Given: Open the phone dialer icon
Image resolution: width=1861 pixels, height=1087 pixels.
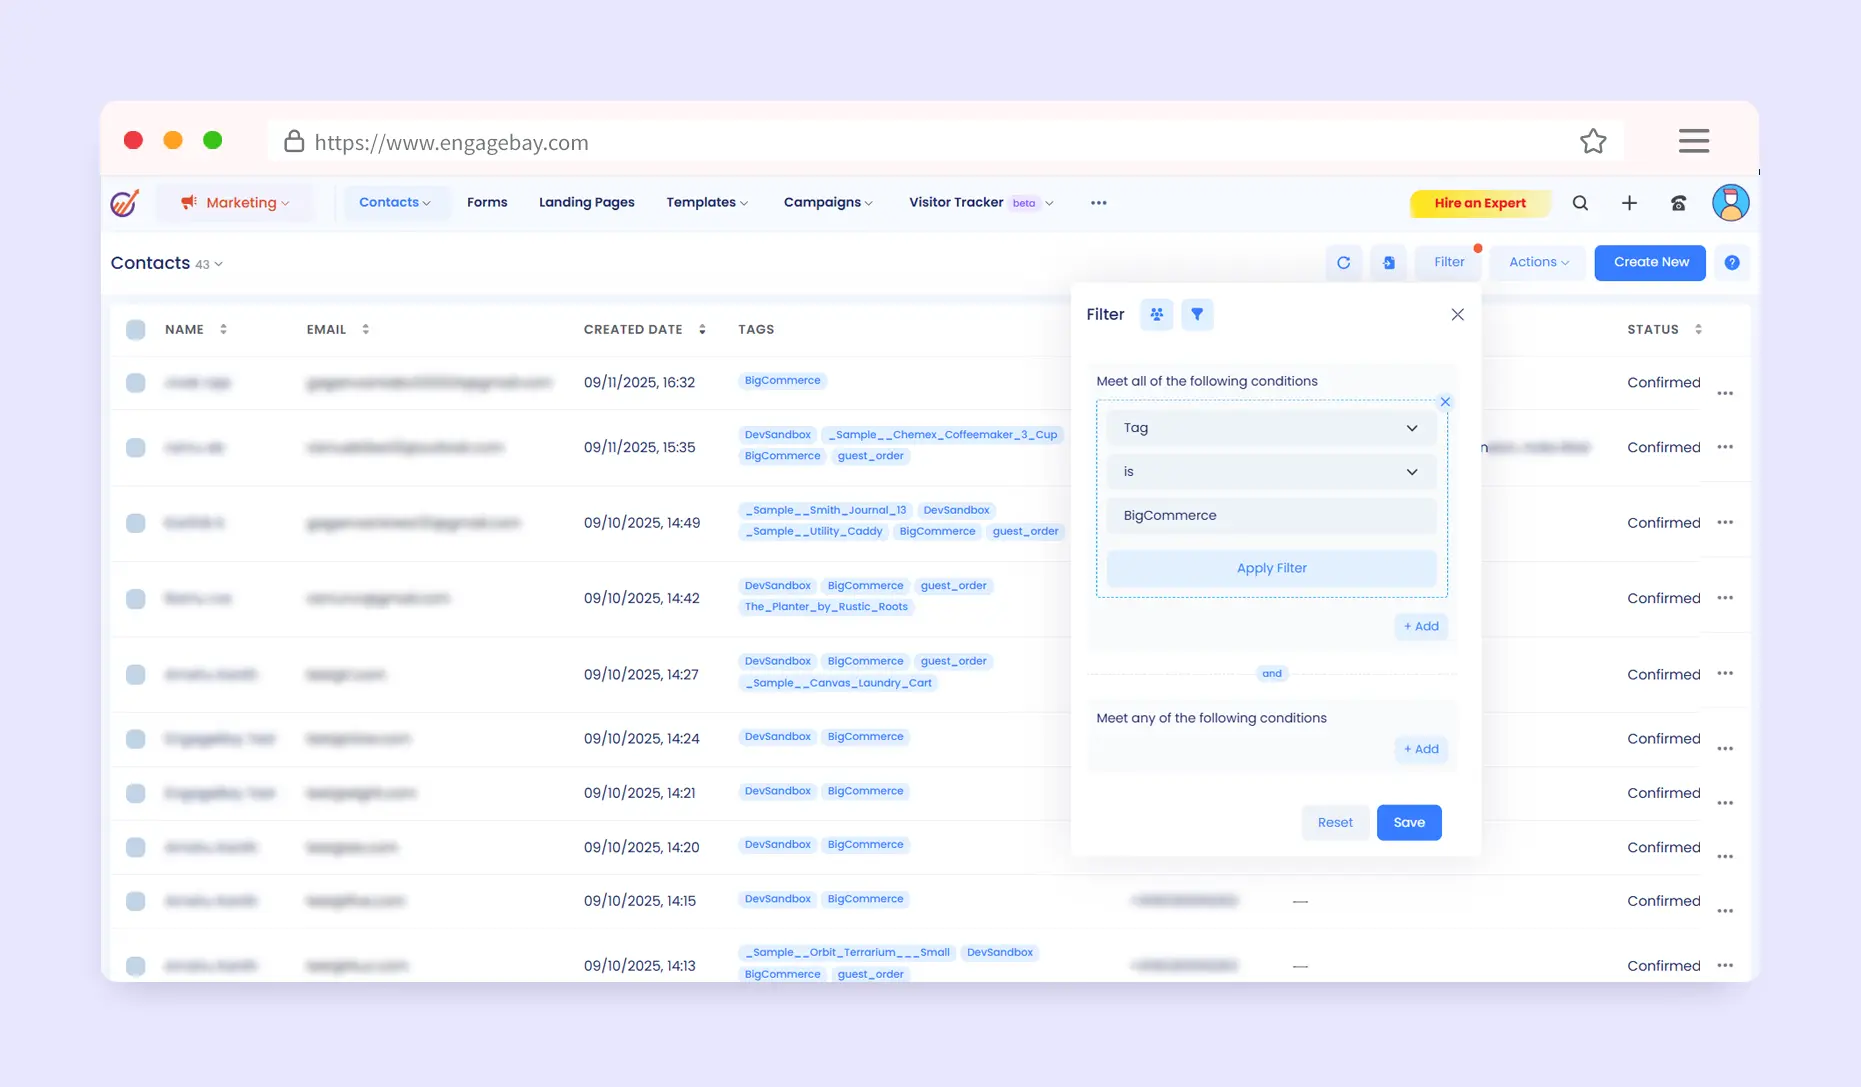Looking at the screenshot, I should (1678, 203).
